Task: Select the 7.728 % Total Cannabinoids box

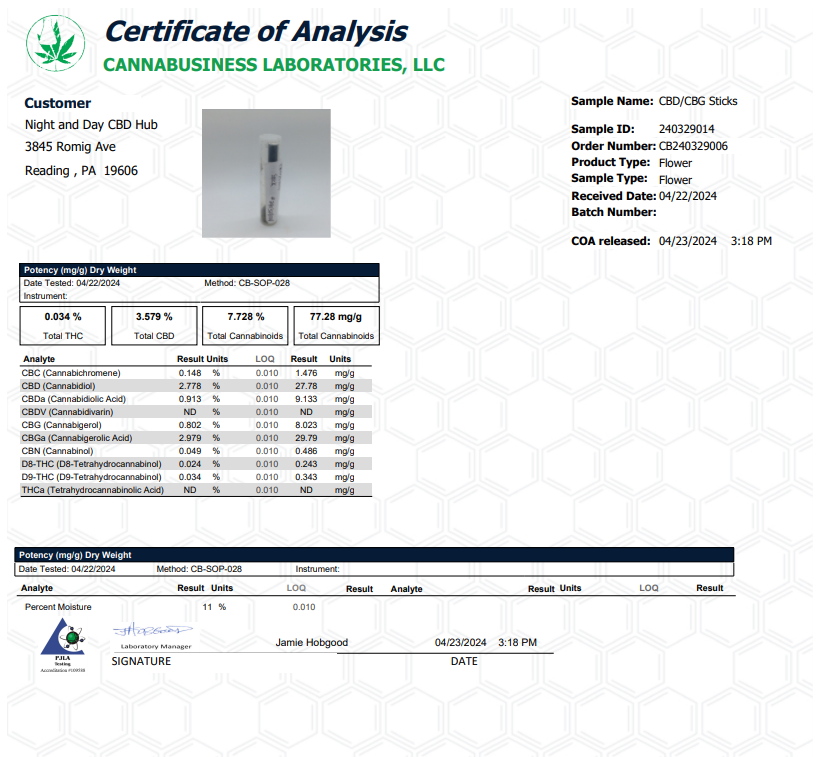Action: pos(245,325)
